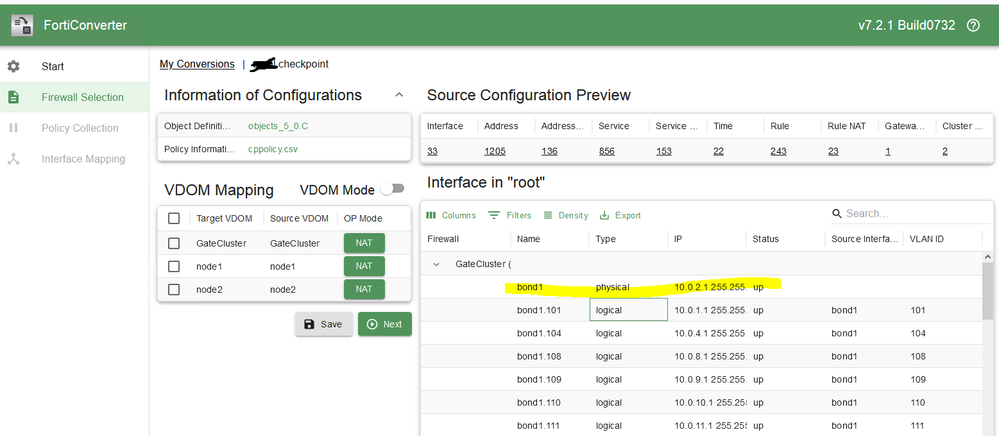This screenshot has width=999, height=436.
Task: Open the objects_5_0.C file link
Action: coord(278,126)
